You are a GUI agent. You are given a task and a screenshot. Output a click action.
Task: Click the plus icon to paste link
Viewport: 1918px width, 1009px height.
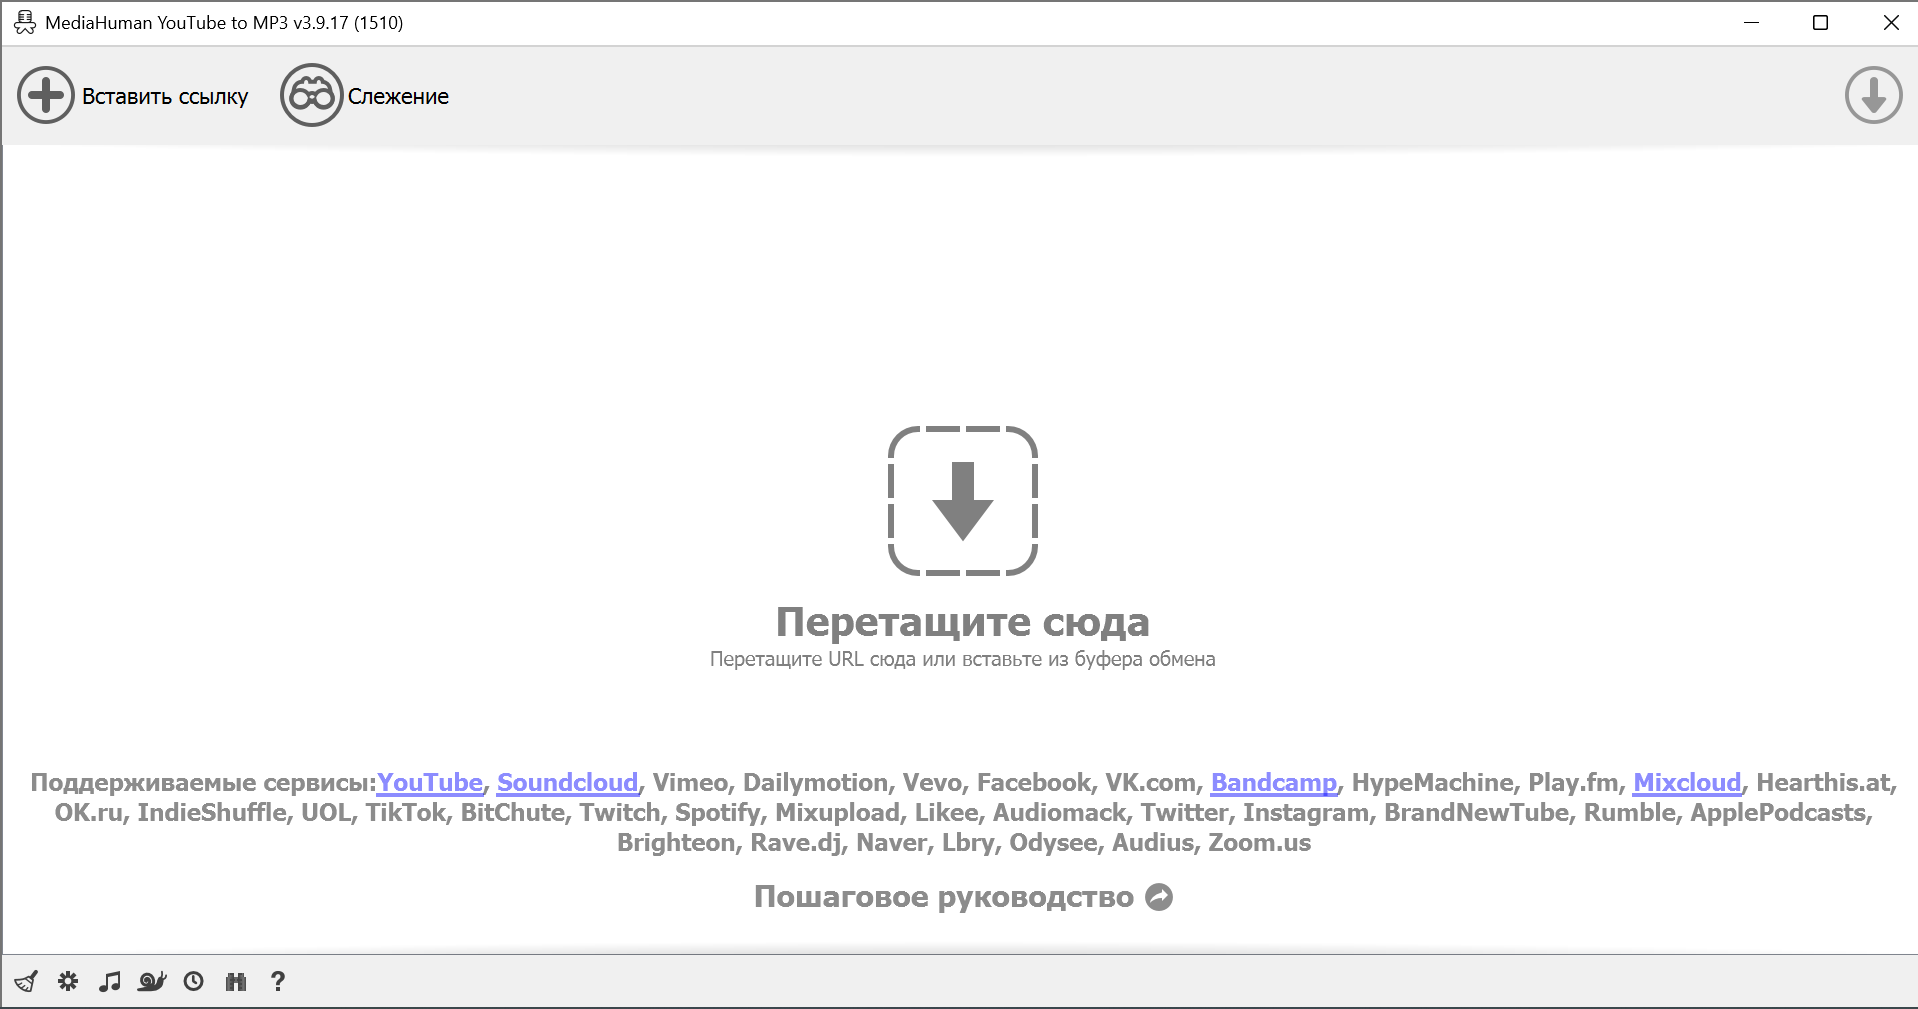pos(46,96)
